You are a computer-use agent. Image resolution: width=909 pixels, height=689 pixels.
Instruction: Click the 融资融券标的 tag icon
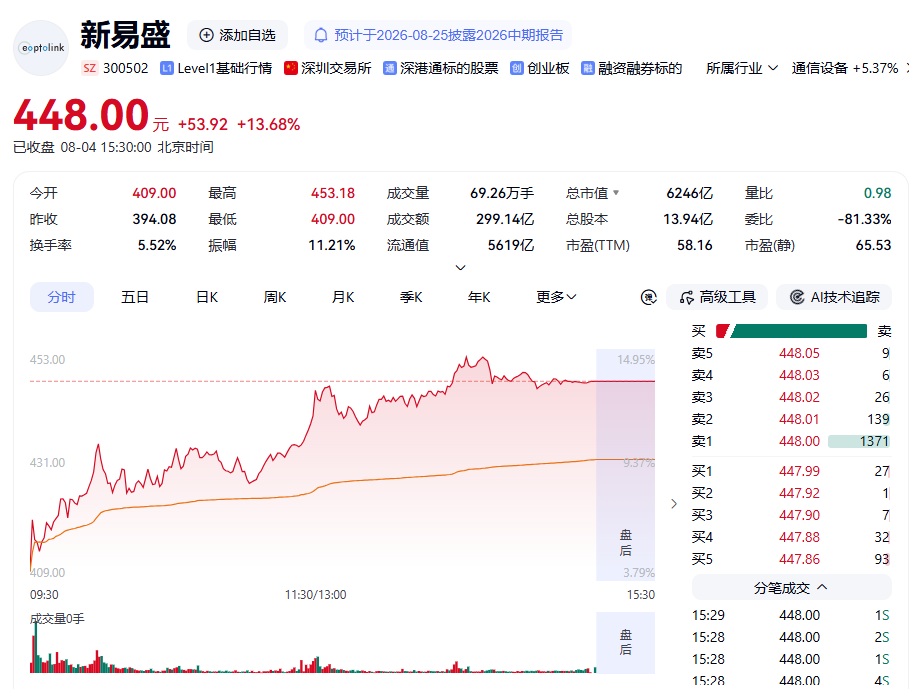(587, 68)
